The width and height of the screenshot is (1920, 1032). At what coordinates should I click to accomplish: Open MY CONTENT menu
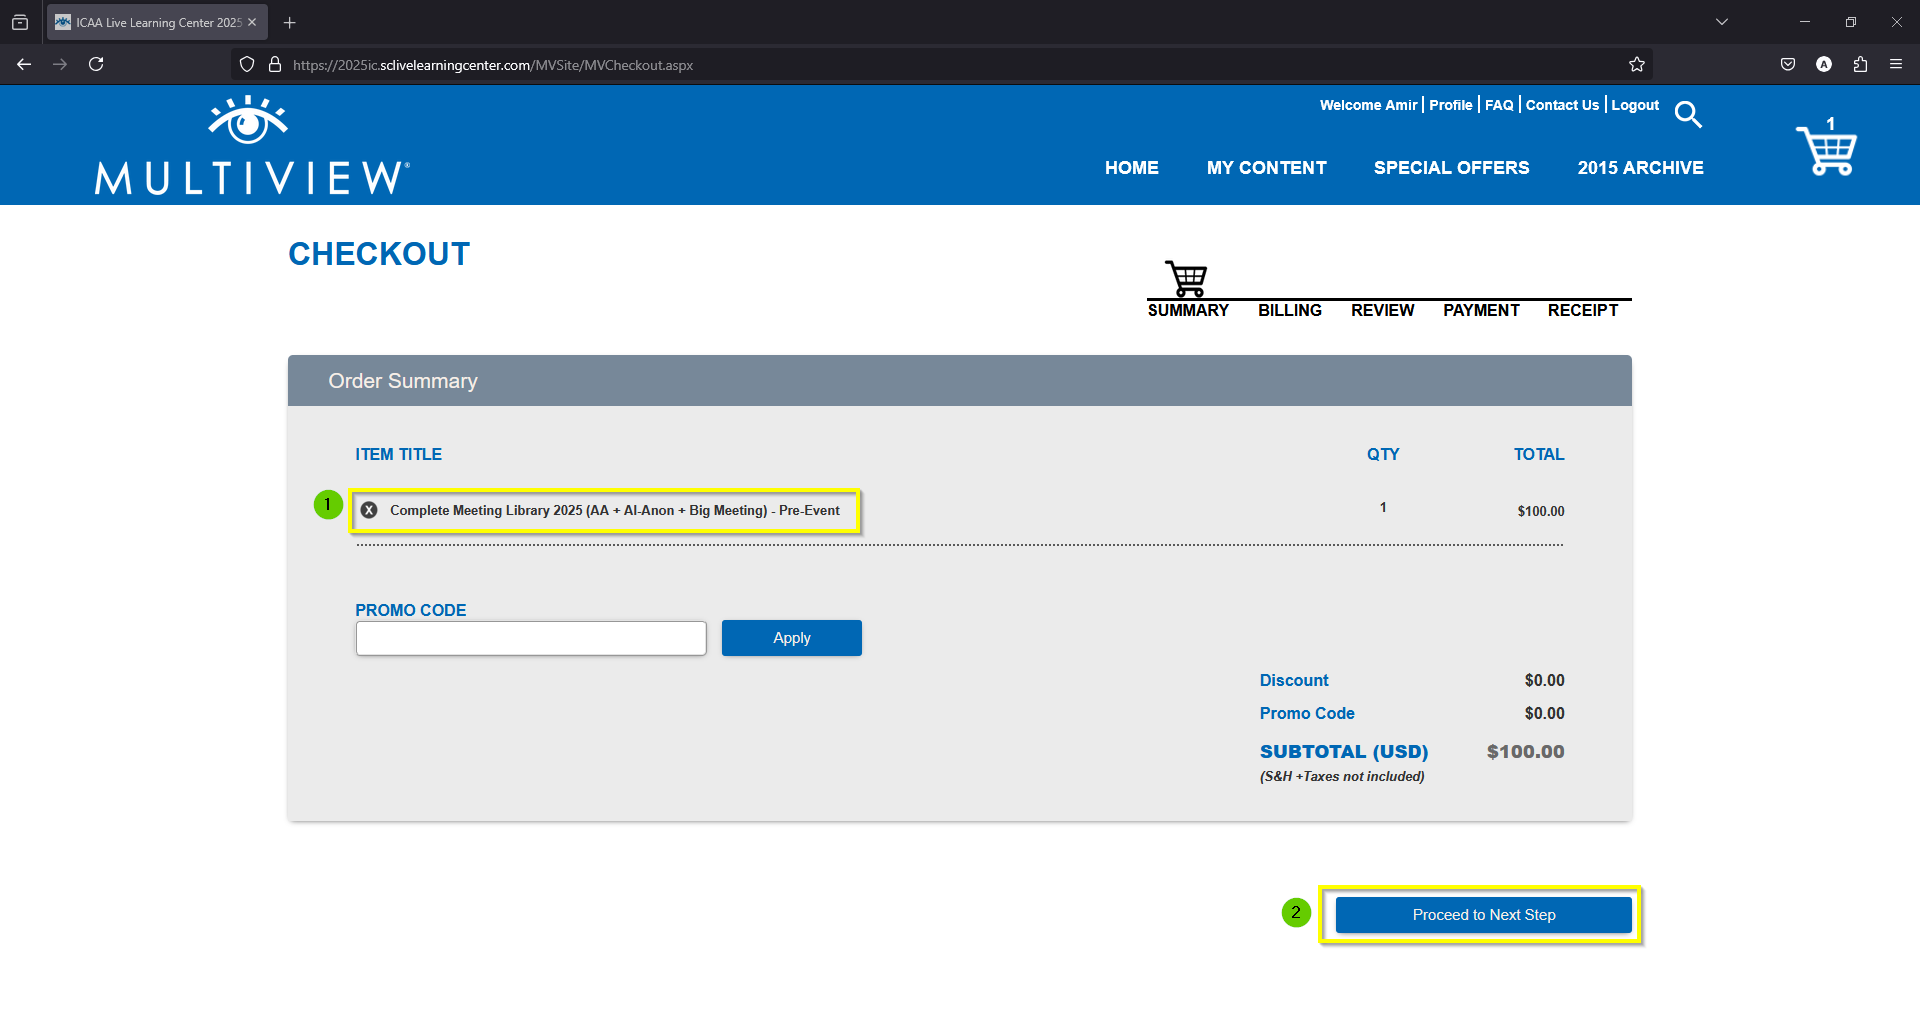(1267, 168)
